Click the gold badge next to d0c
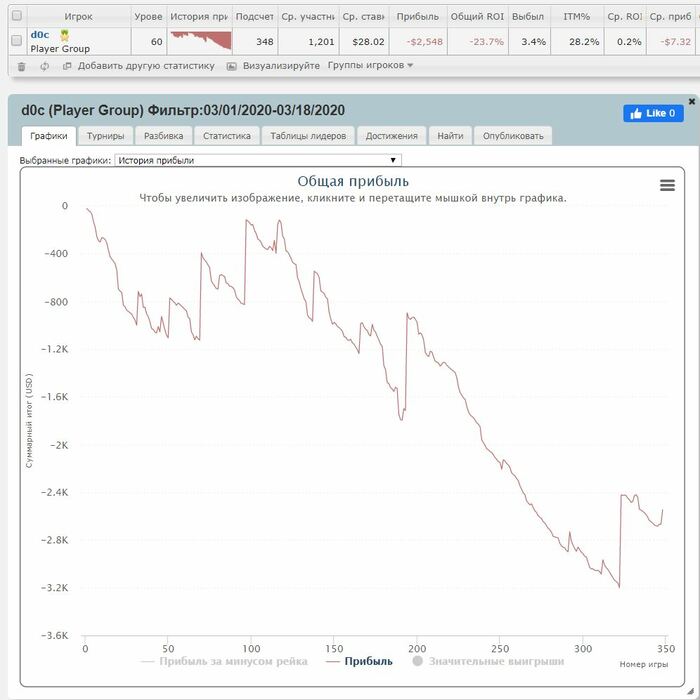Viewport: 700px width, 700px height. pyautogui.click(x=65, y=35)
